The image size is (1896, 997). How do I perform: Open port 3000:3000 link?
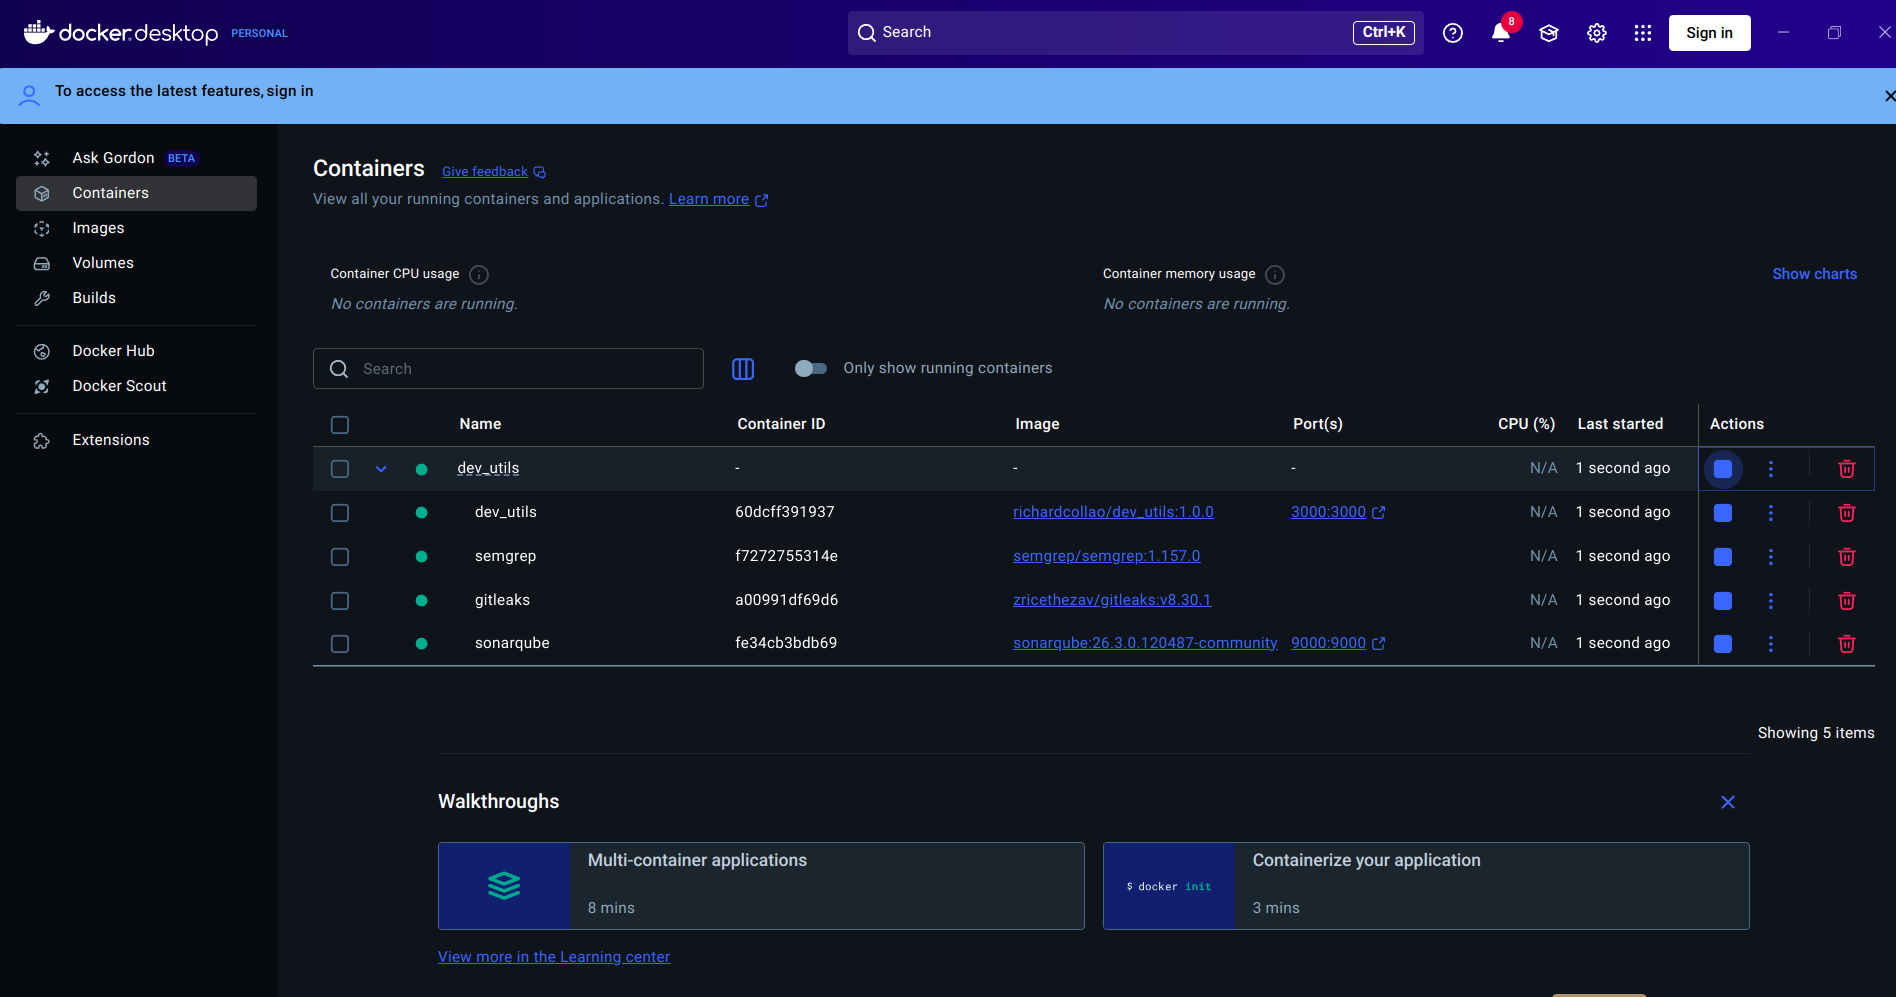(x=1338, y=512)
